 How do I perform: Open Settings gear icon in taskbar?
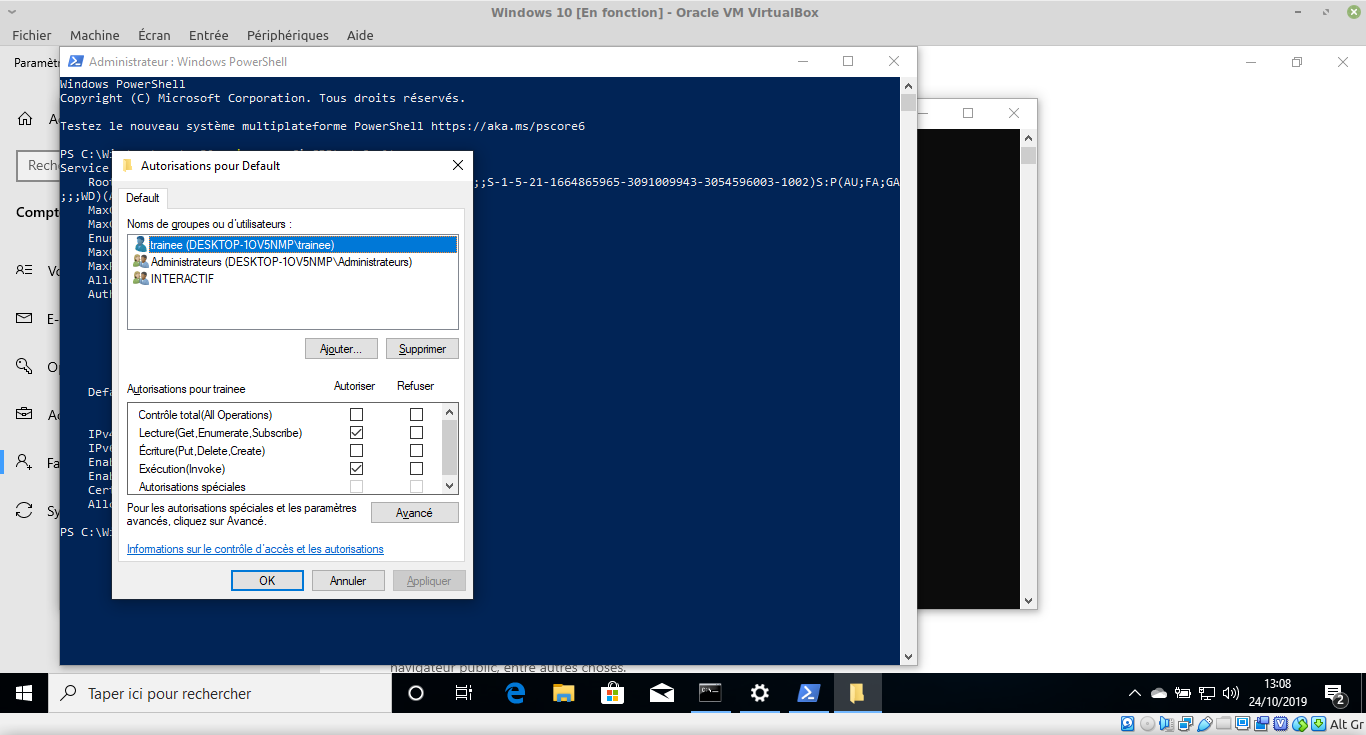pos(759,693)
